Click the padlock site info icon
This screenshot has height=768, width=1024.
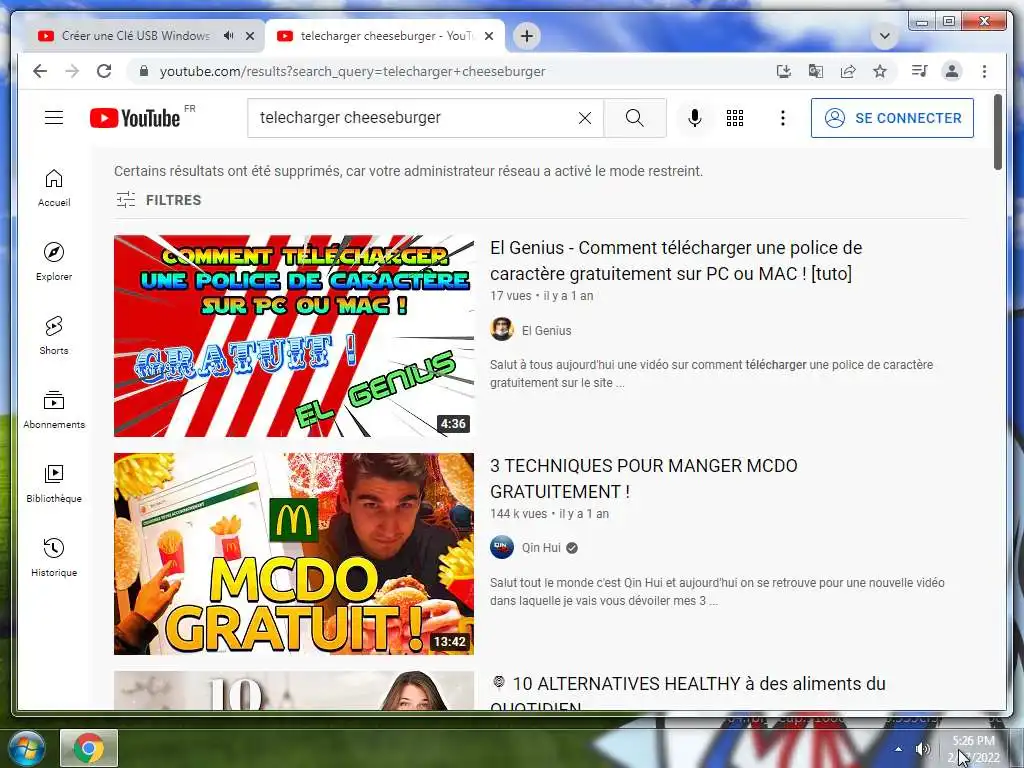(144, 71)
